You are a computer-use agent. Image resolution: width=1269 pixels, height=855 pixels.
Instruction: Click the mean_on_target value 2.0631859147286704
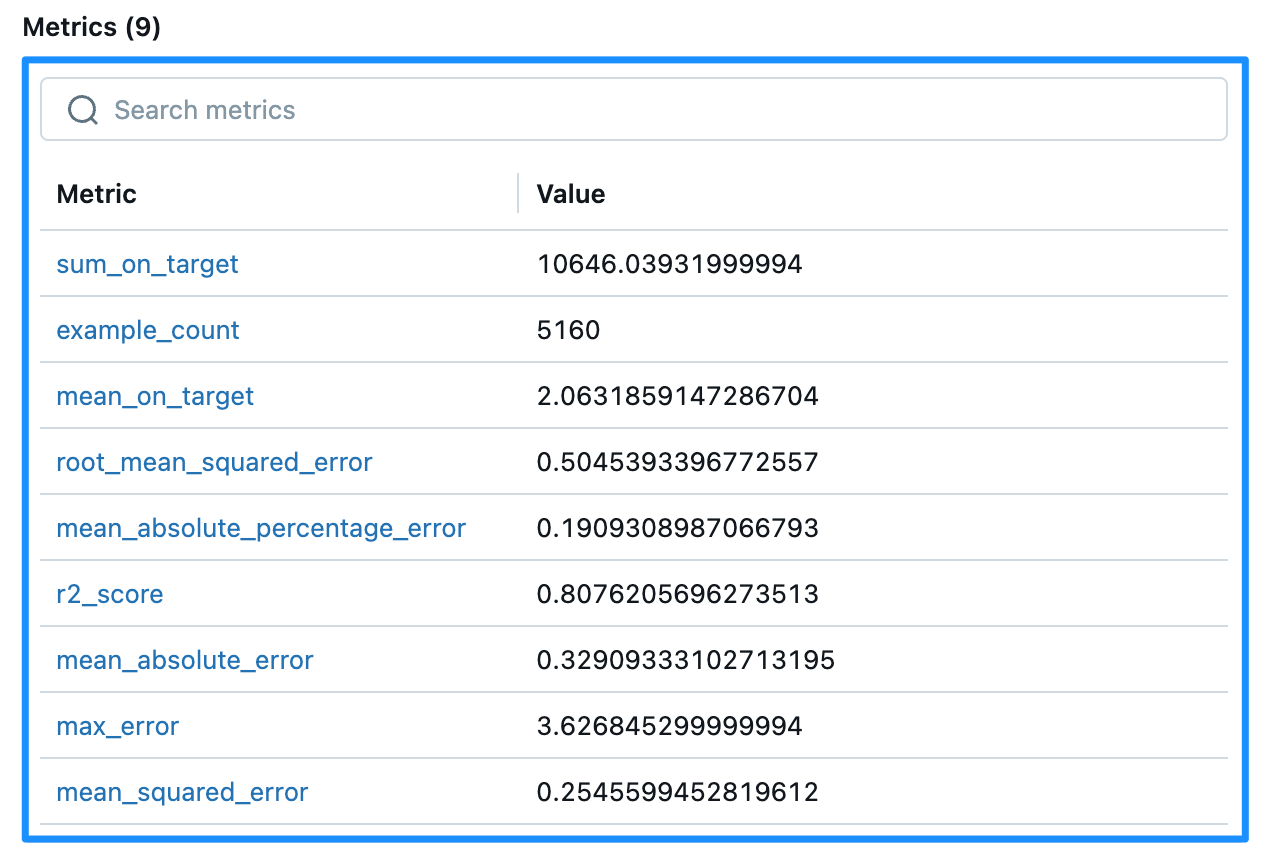click(x=677, y=396)
